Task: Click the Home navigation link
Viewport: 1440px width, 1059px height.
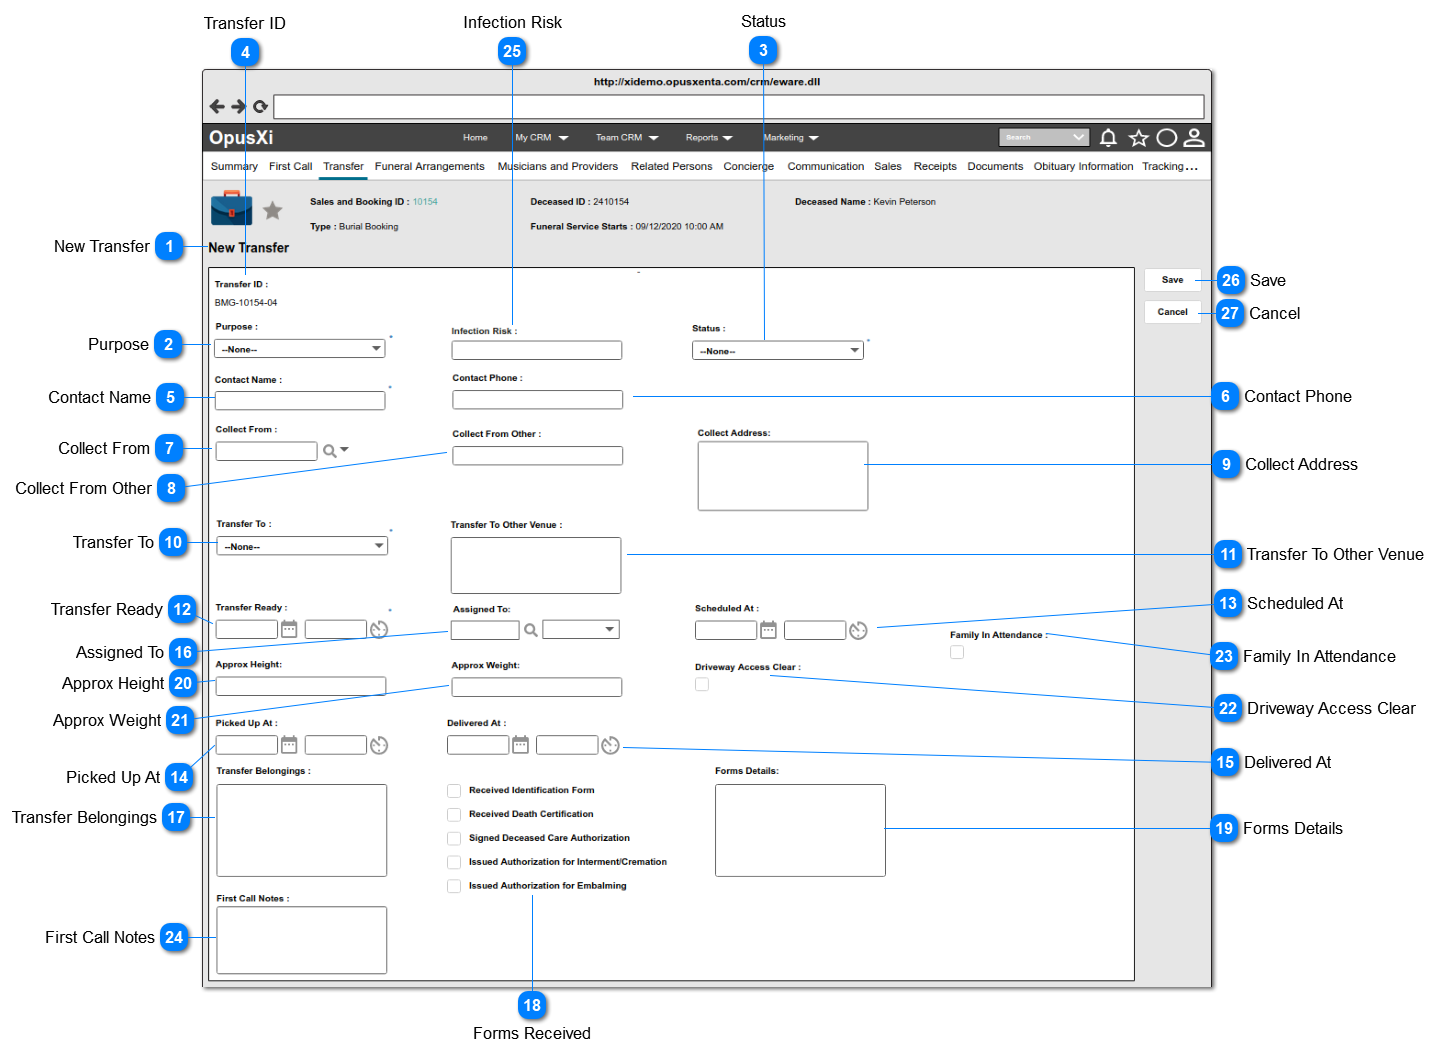Action: point(475,138)
